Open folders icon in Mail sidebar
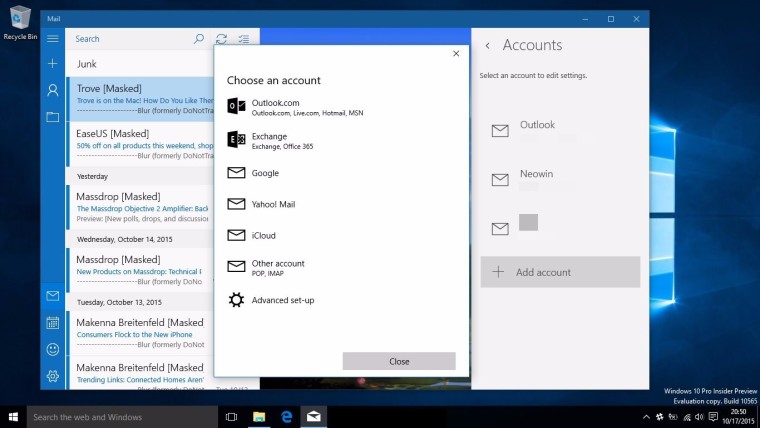The width and height of the screenshot is (760, 428). pyautogui.click(x=53, y=117)
